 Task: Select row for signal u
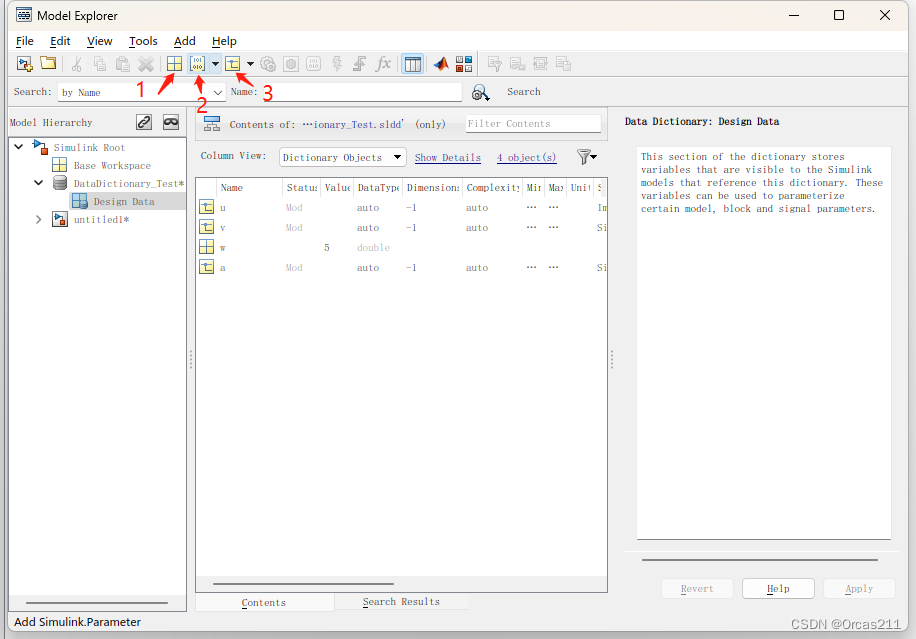coord(402,207)
